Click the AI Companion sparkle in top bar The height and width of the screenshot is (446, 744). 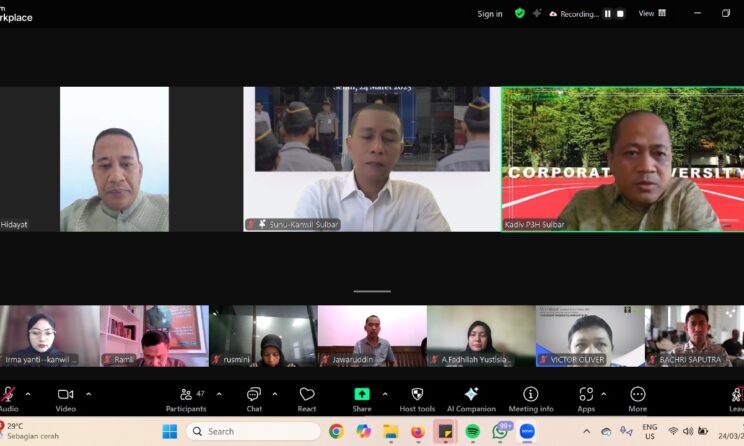[537, 13]
